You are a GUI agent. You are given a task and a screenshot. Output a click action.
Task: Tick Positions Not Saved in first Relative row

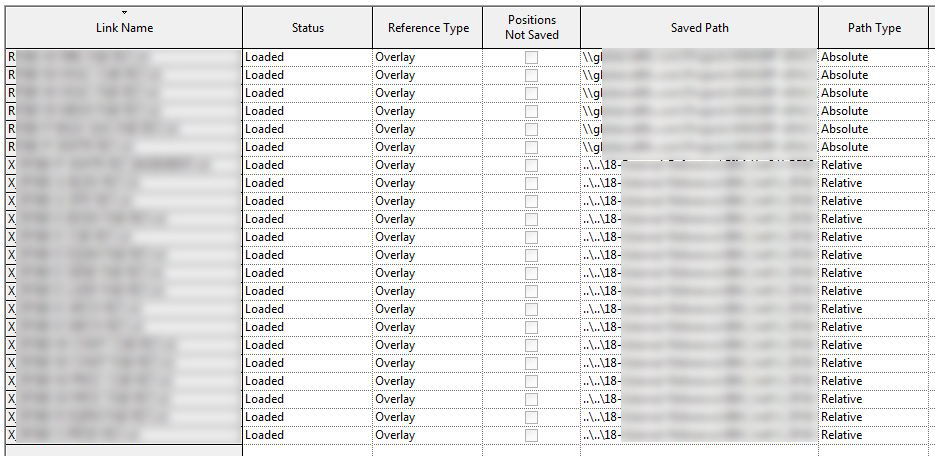[x=531, y=165]
